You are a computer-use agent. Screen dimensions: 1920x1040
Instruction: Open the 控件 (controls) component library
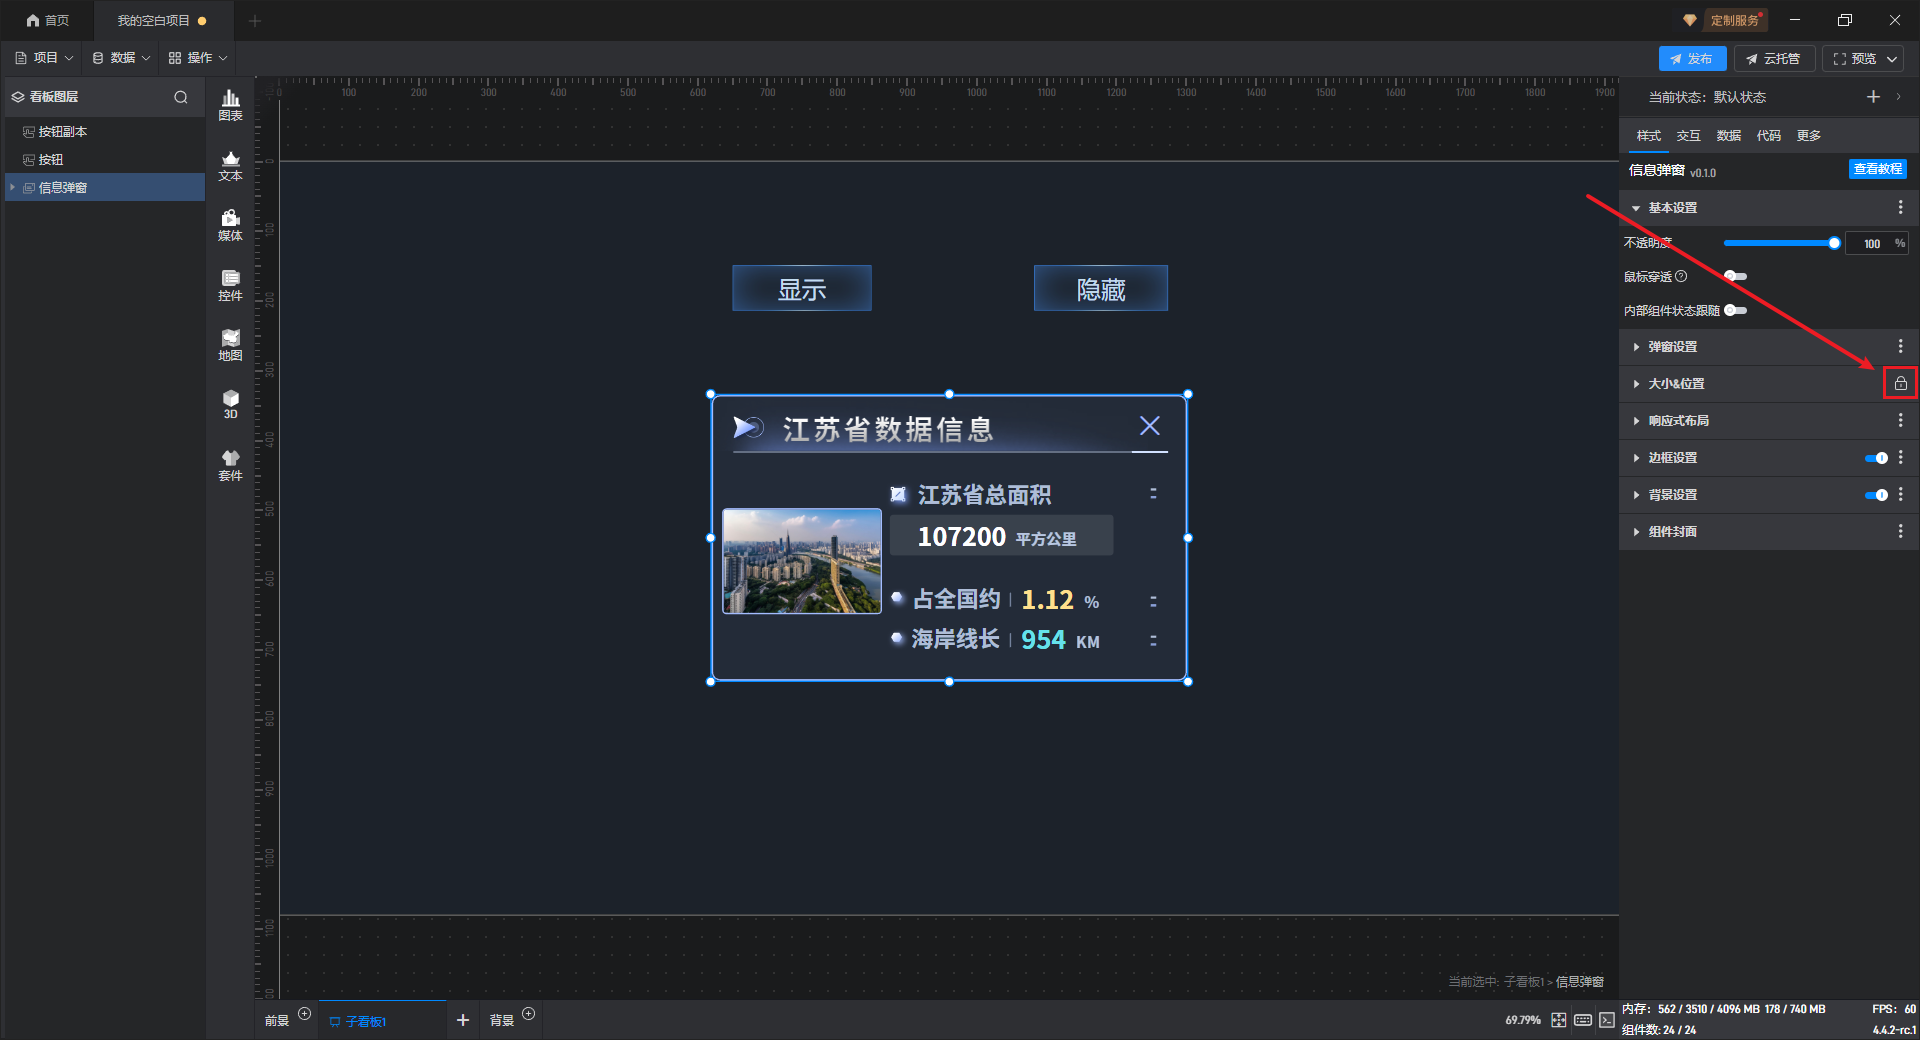[x=230, y=285]
